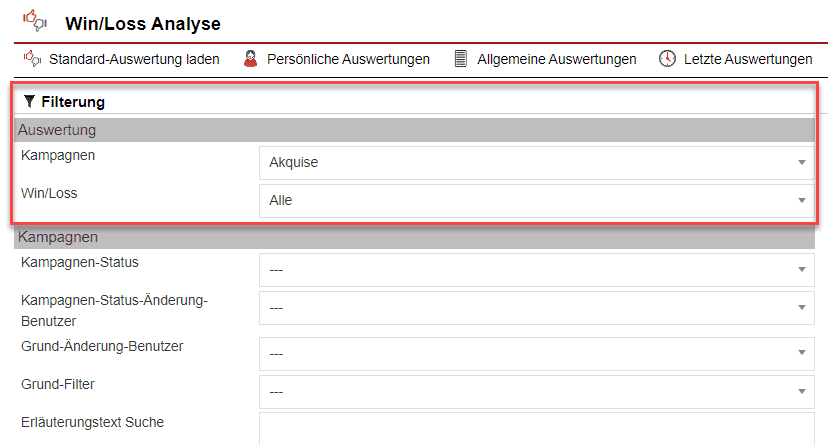Load the standard report via Standard-Auswertung laden label
828x445 pixels.
pos(133,59)
